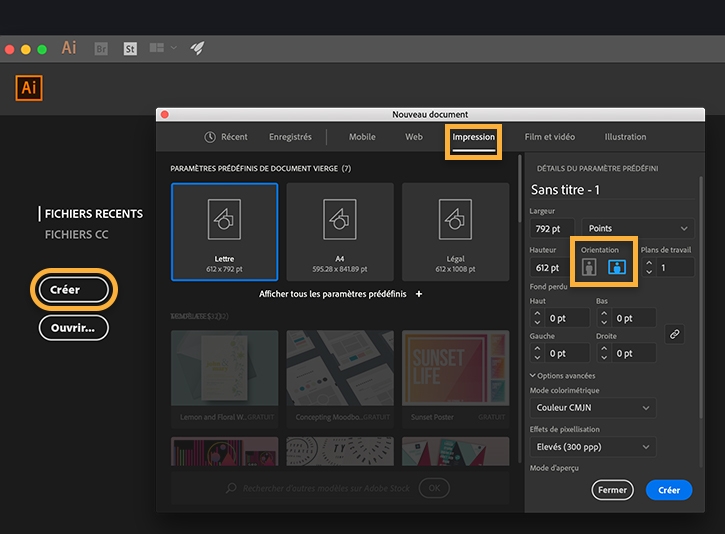The image size is (725, 534).
Task: Click the rocket GPU performance icon
Action: point(197,48)
